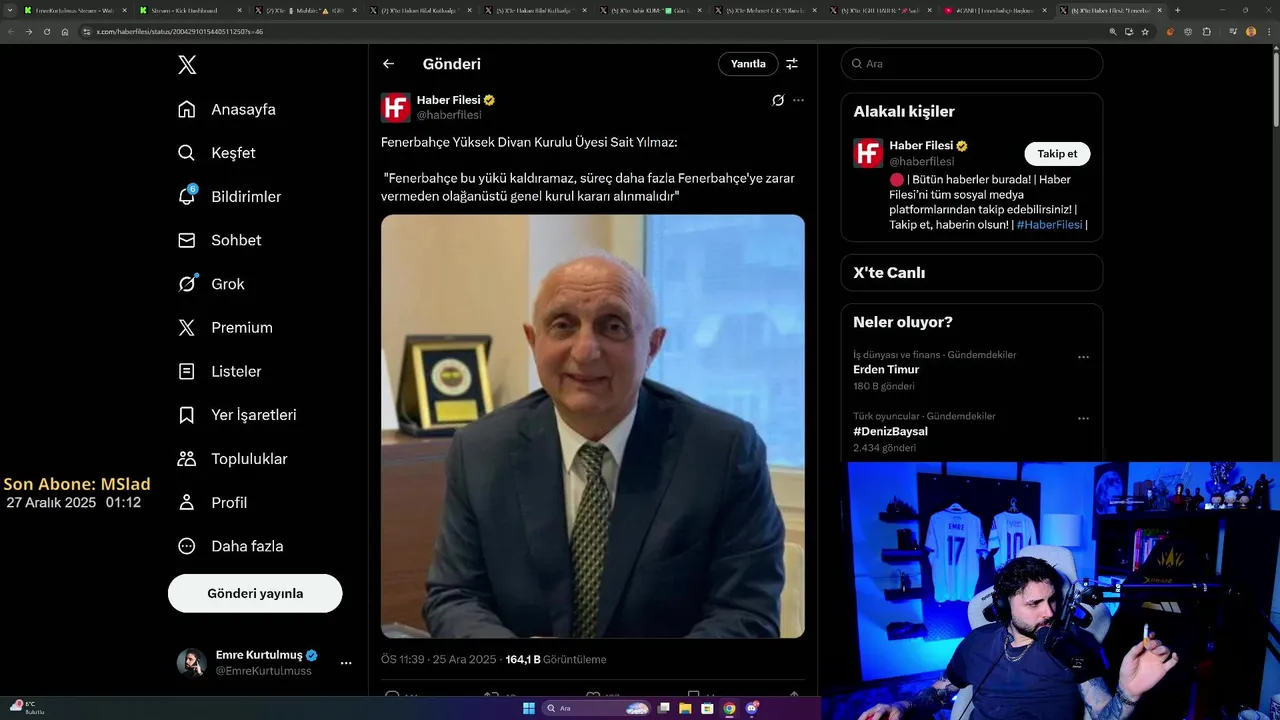Switch to Stream Kick Dashboard tab
This screenshot has height=720, width=1280.
190,10
